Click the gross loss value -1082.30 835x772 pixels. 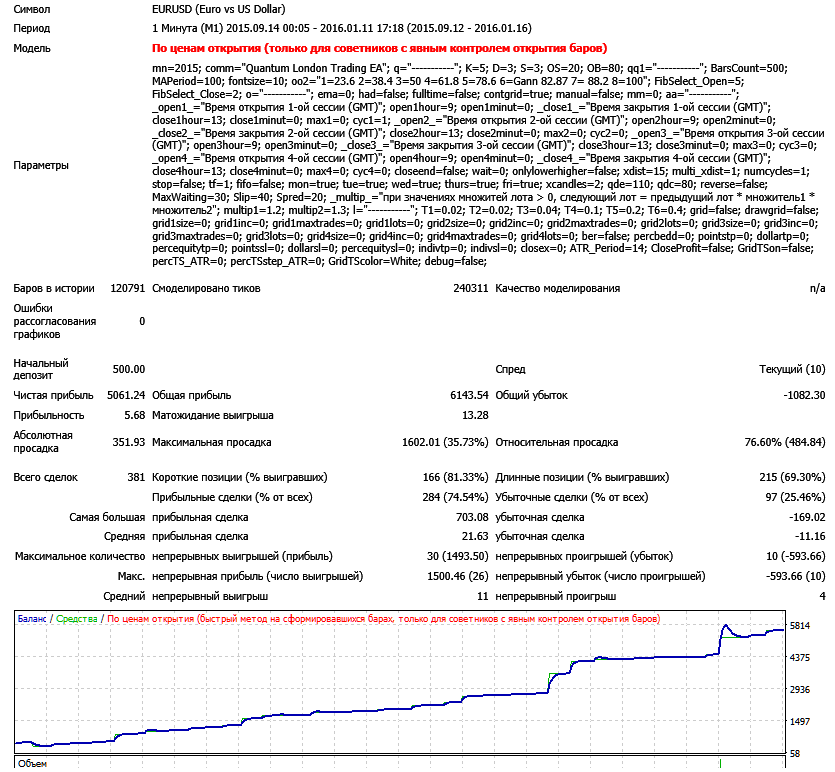pyautogui.click(x=804, y=396)
